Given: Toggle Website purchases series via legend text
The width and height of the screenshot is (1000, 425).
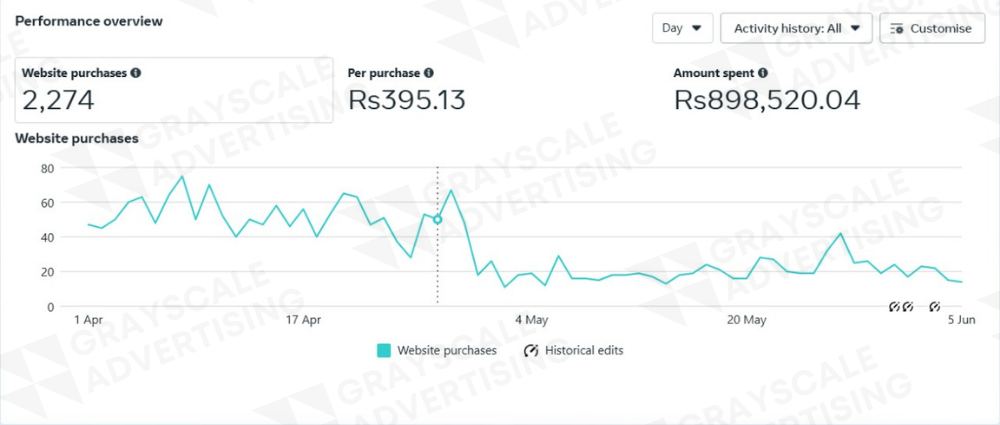Looking at the screenshot, I should (447, 351).
